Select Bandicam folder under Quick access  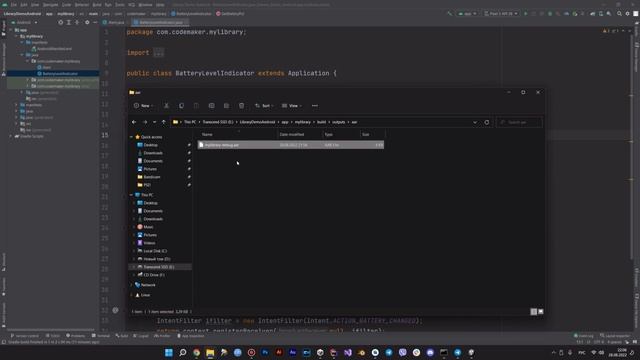tap(152, 177)
